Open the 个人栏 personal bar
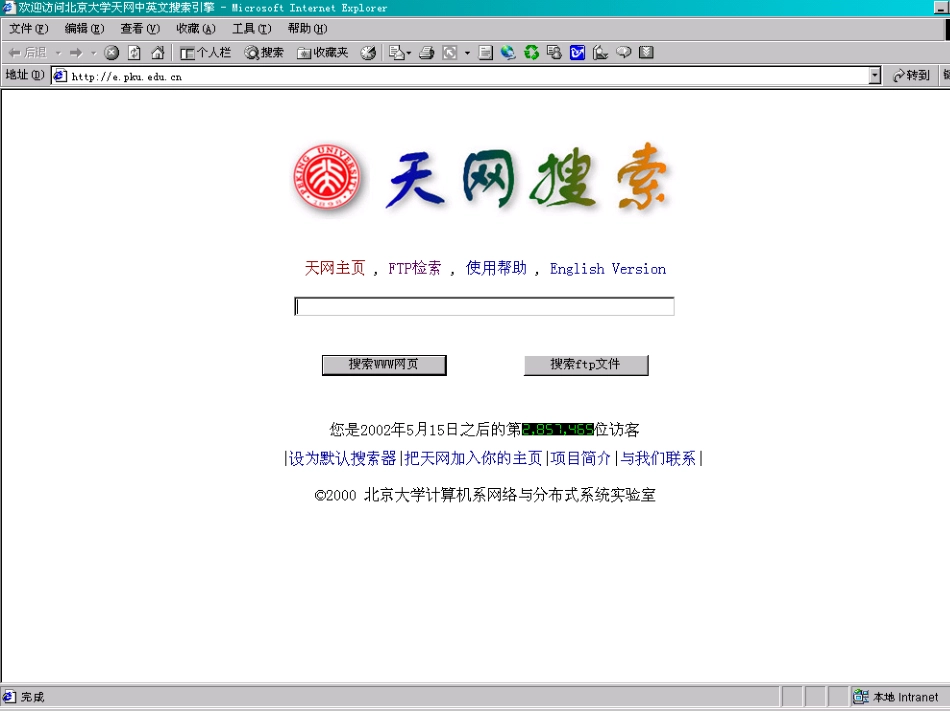Image resolution: width=950 pixels, height=713 pixels. point(205,53)
